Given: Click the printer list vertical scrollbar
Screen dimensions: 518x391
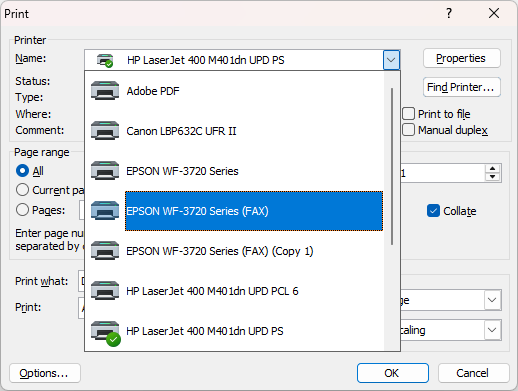Looking at the screenshot, I should [392, 167].
